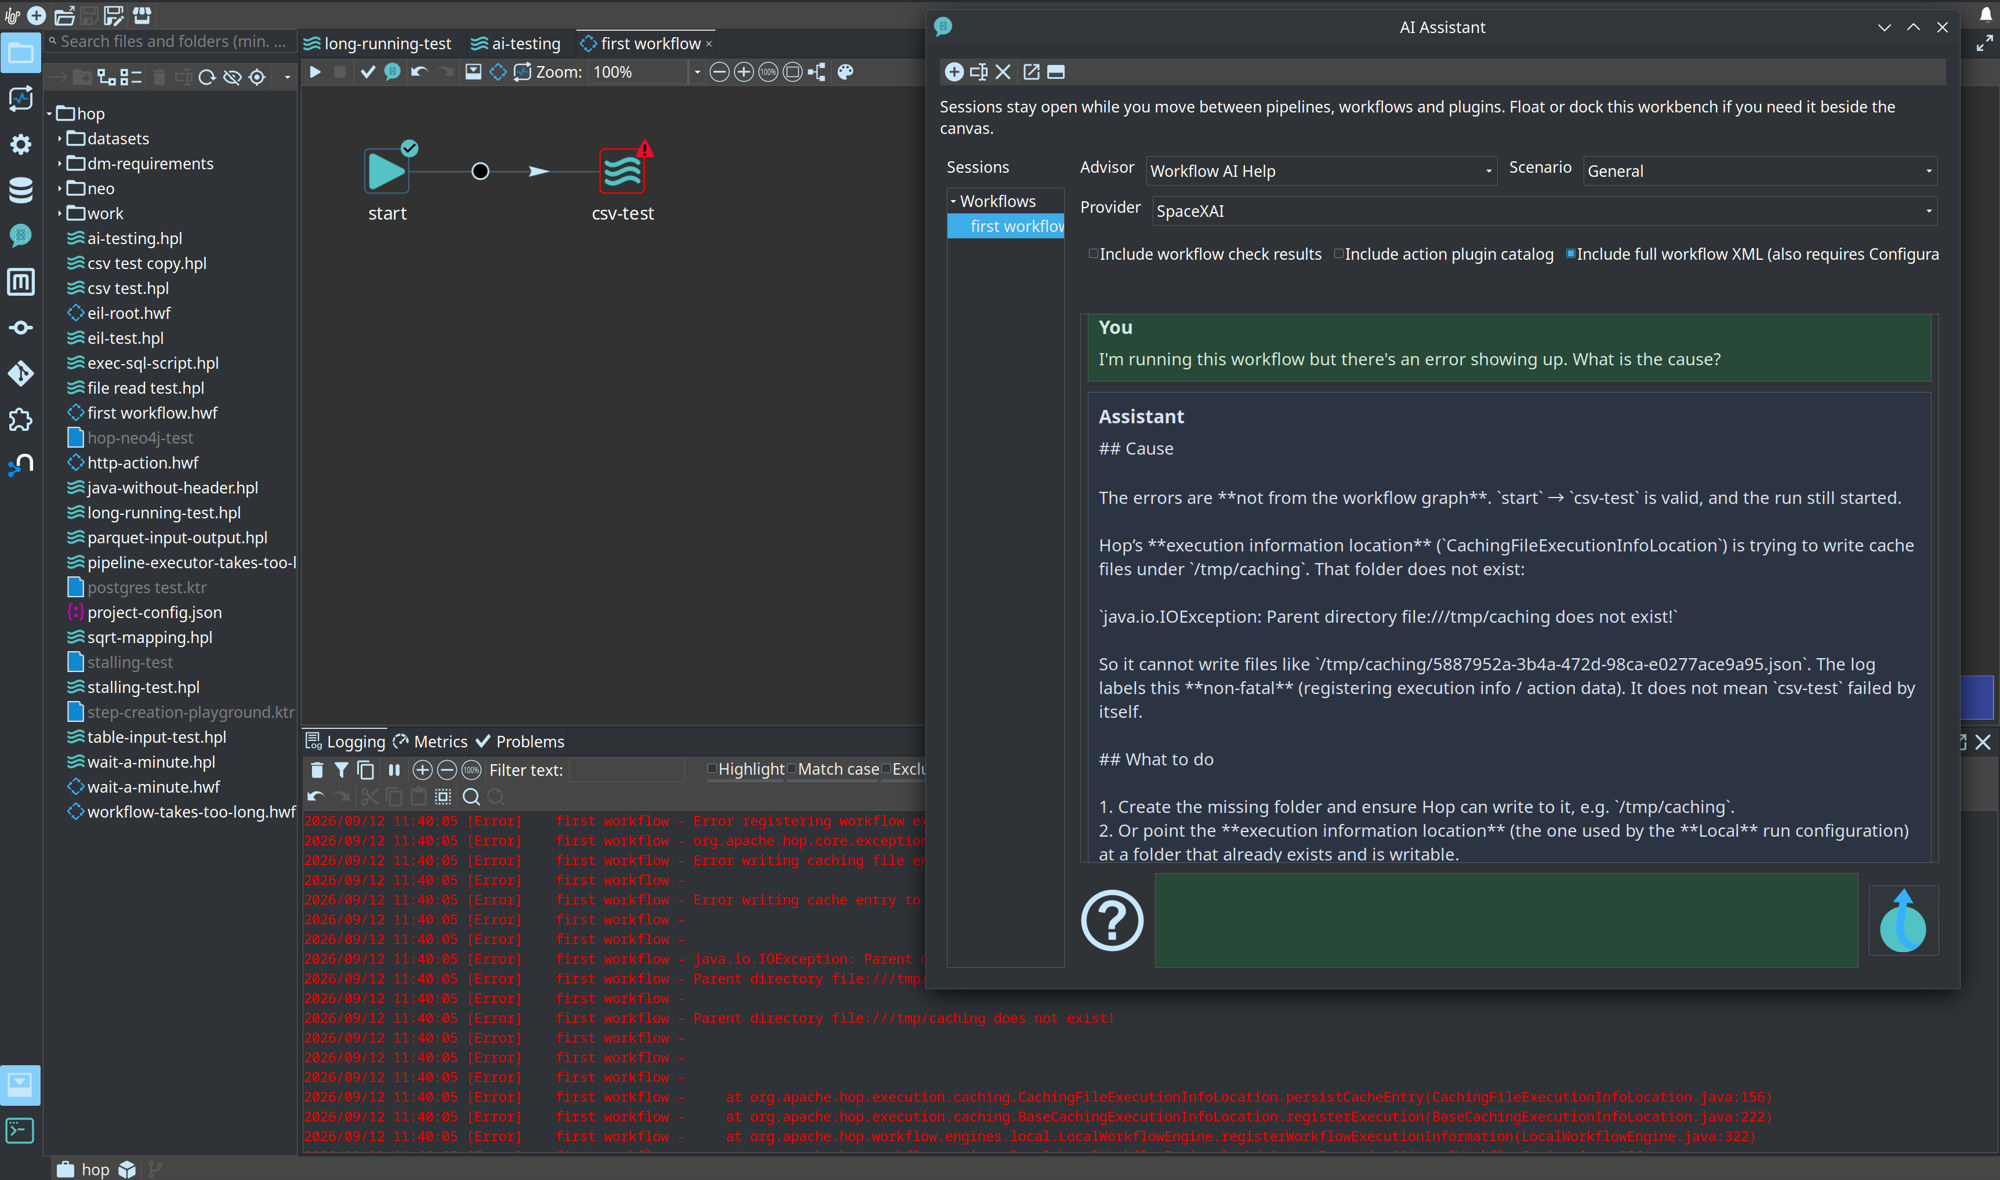
Task: Toggle hidden files eye icon in explorer
Action: 232,77
